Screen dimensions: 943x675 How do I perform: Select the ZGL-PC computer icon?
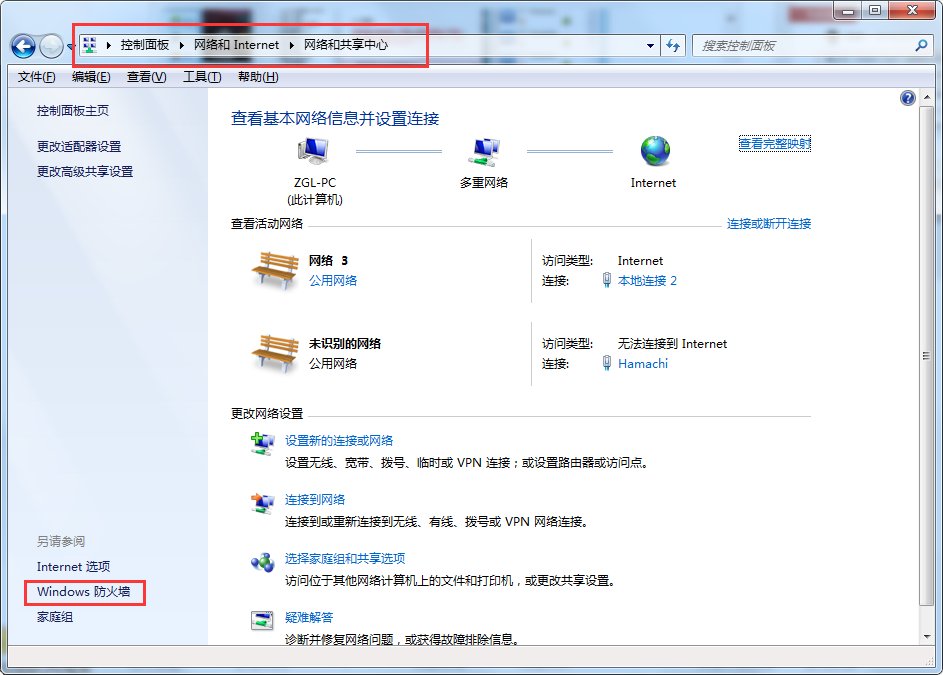312,147
